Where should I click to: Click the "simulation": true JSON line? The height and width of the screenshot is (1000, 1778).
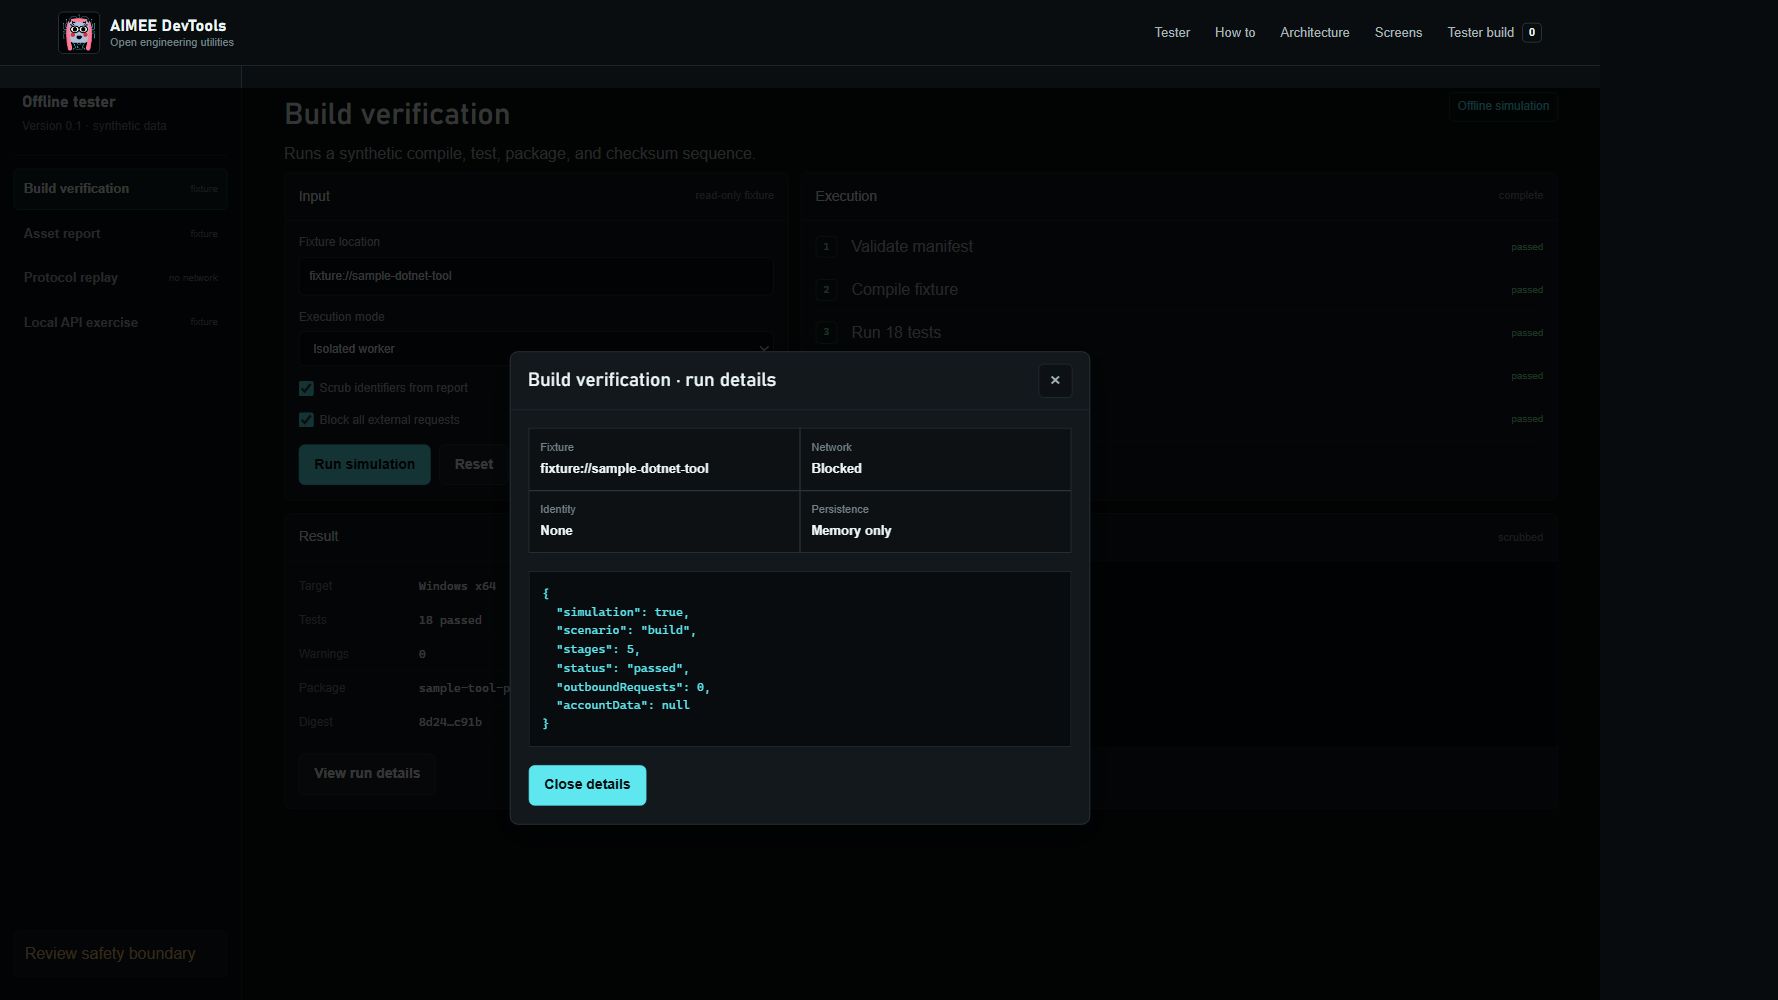tap(622, 612)
